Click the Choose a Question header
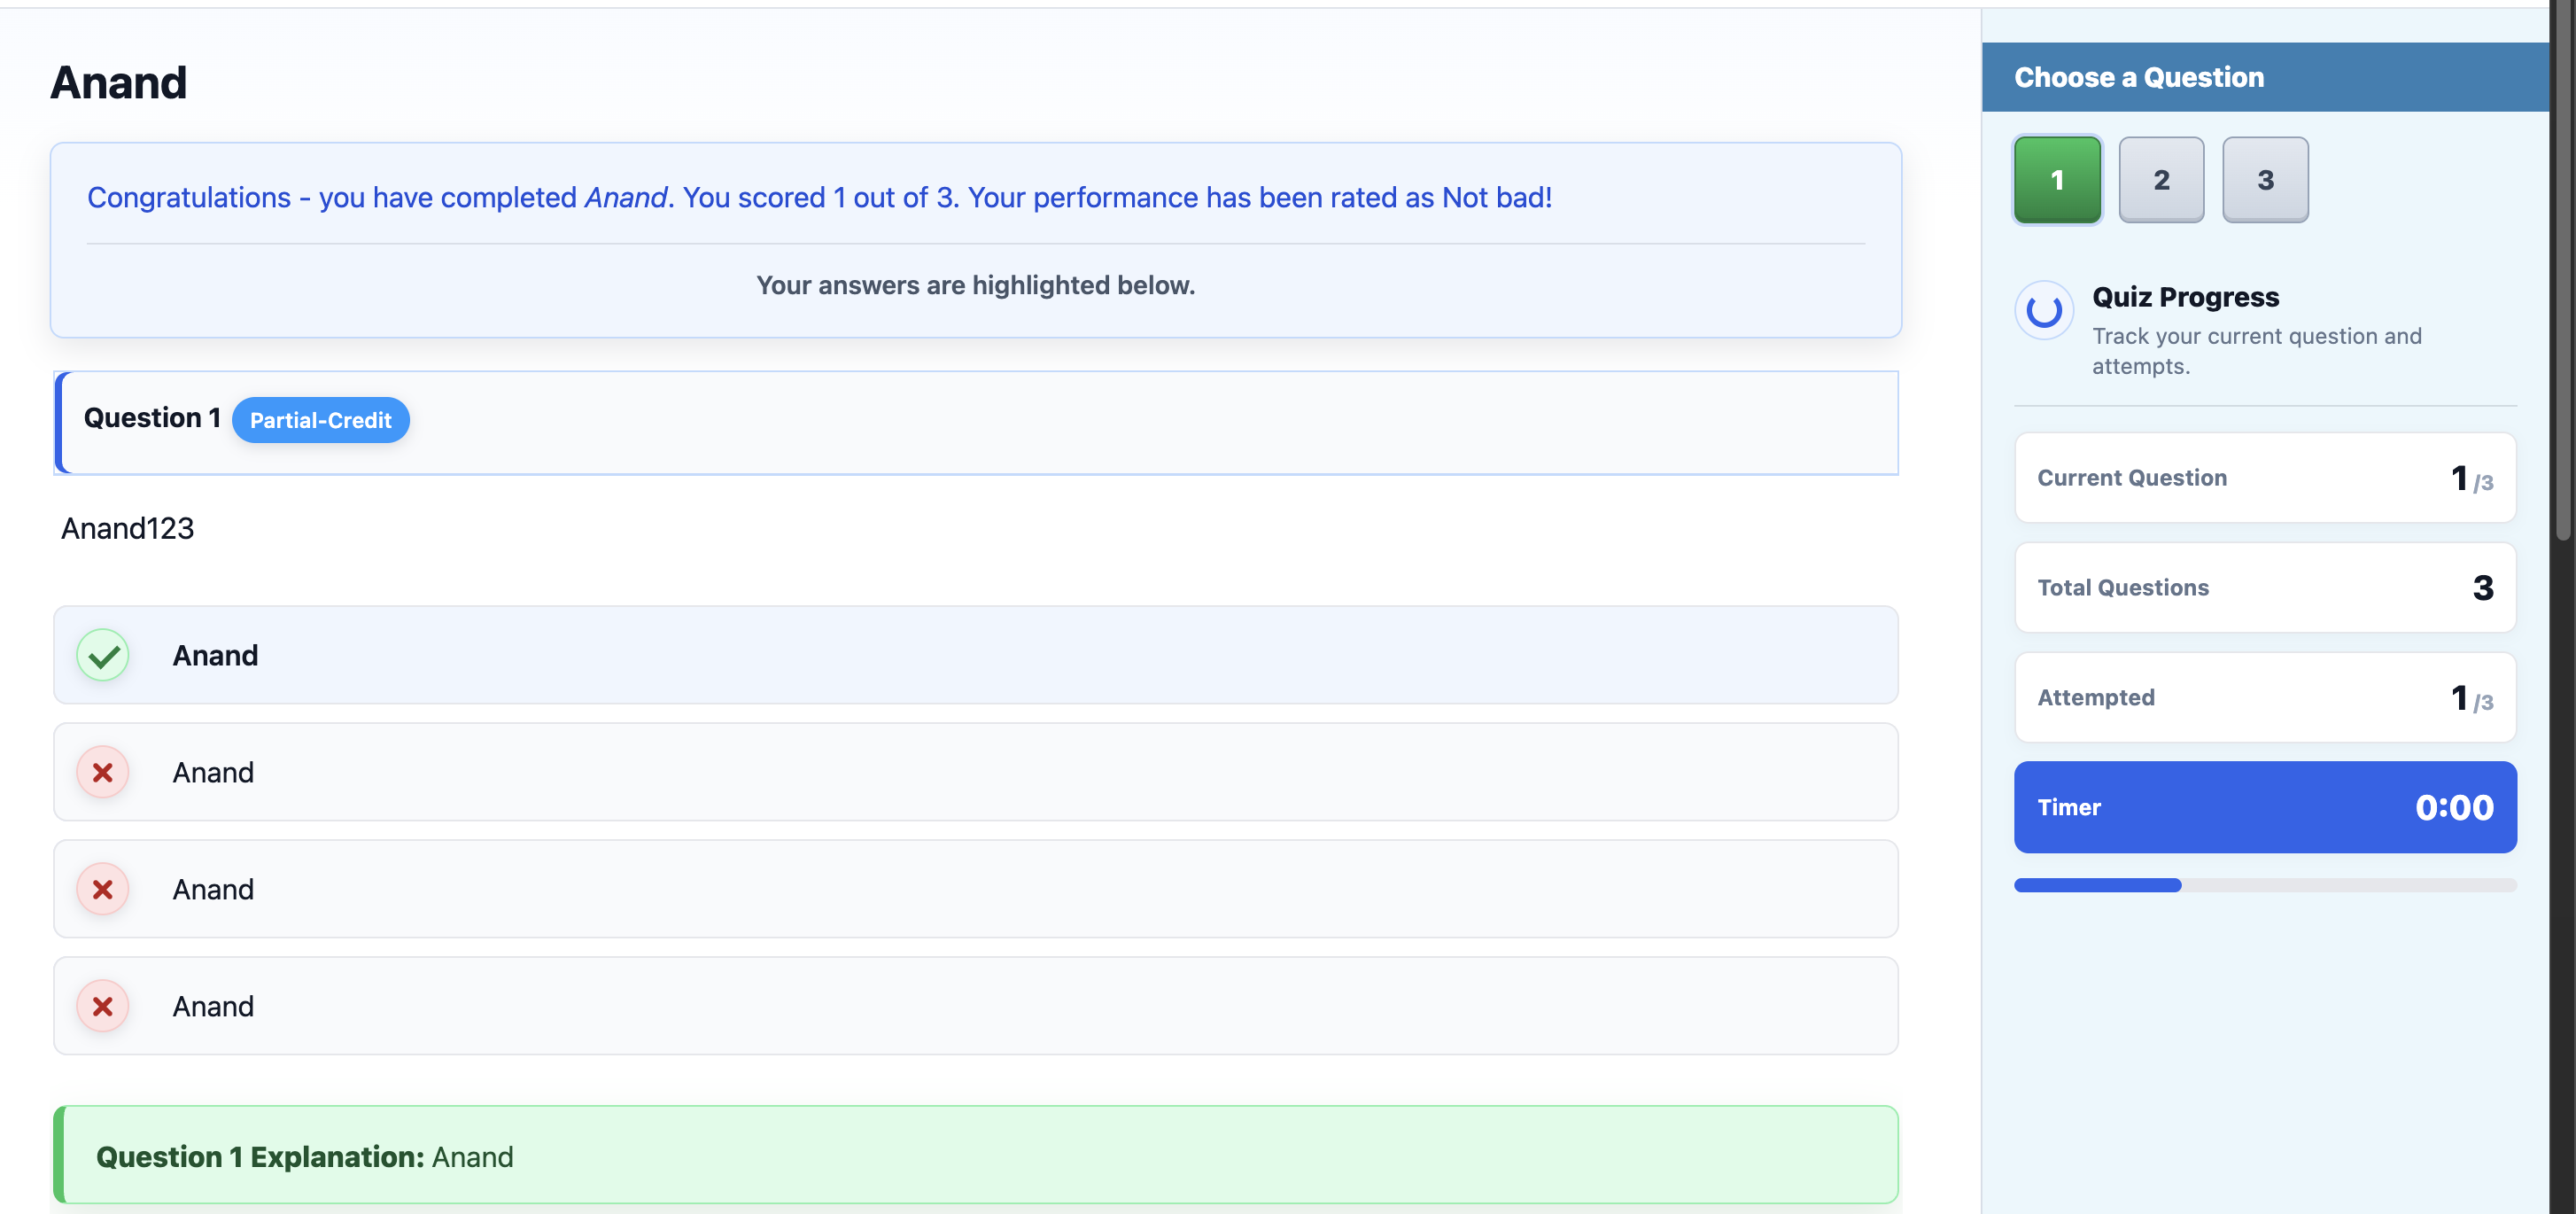This screenshot has height=1214, width=2576. pyautogui.click(x=2265, y=77)
